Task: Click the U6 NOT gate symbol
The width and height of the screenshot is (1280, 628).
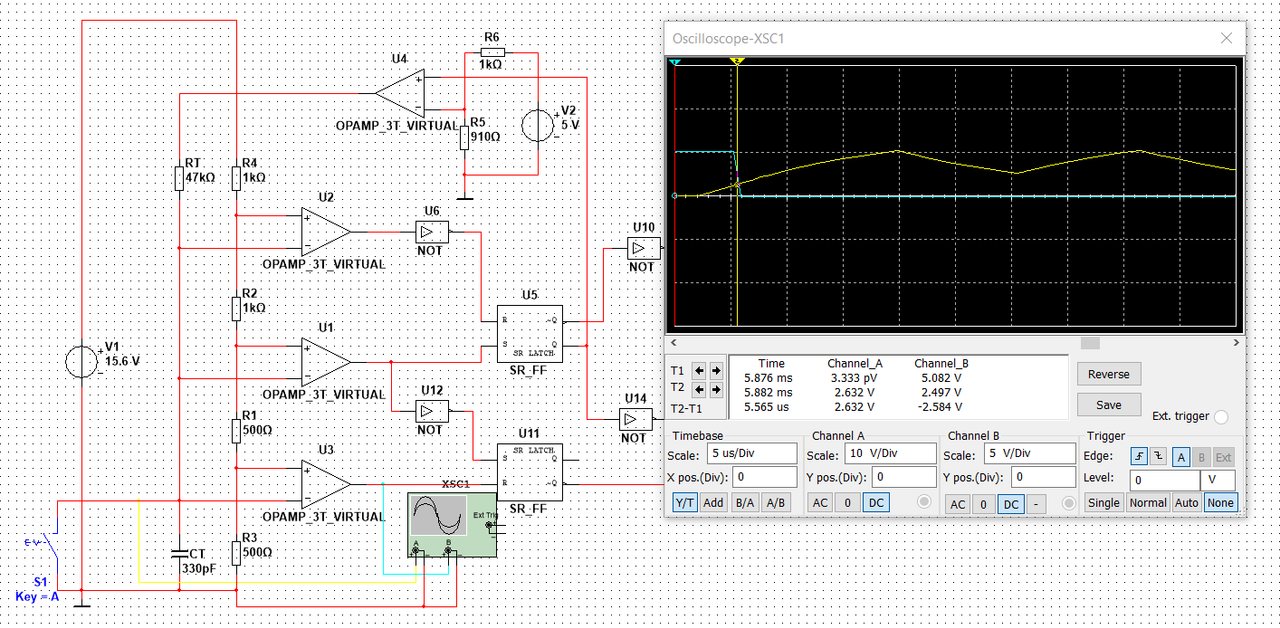Action: tap(431, 232)
